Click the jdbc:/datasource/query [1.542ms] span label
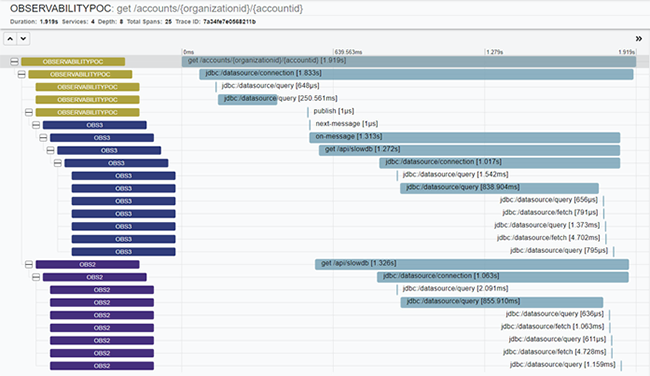 [456, 174]
